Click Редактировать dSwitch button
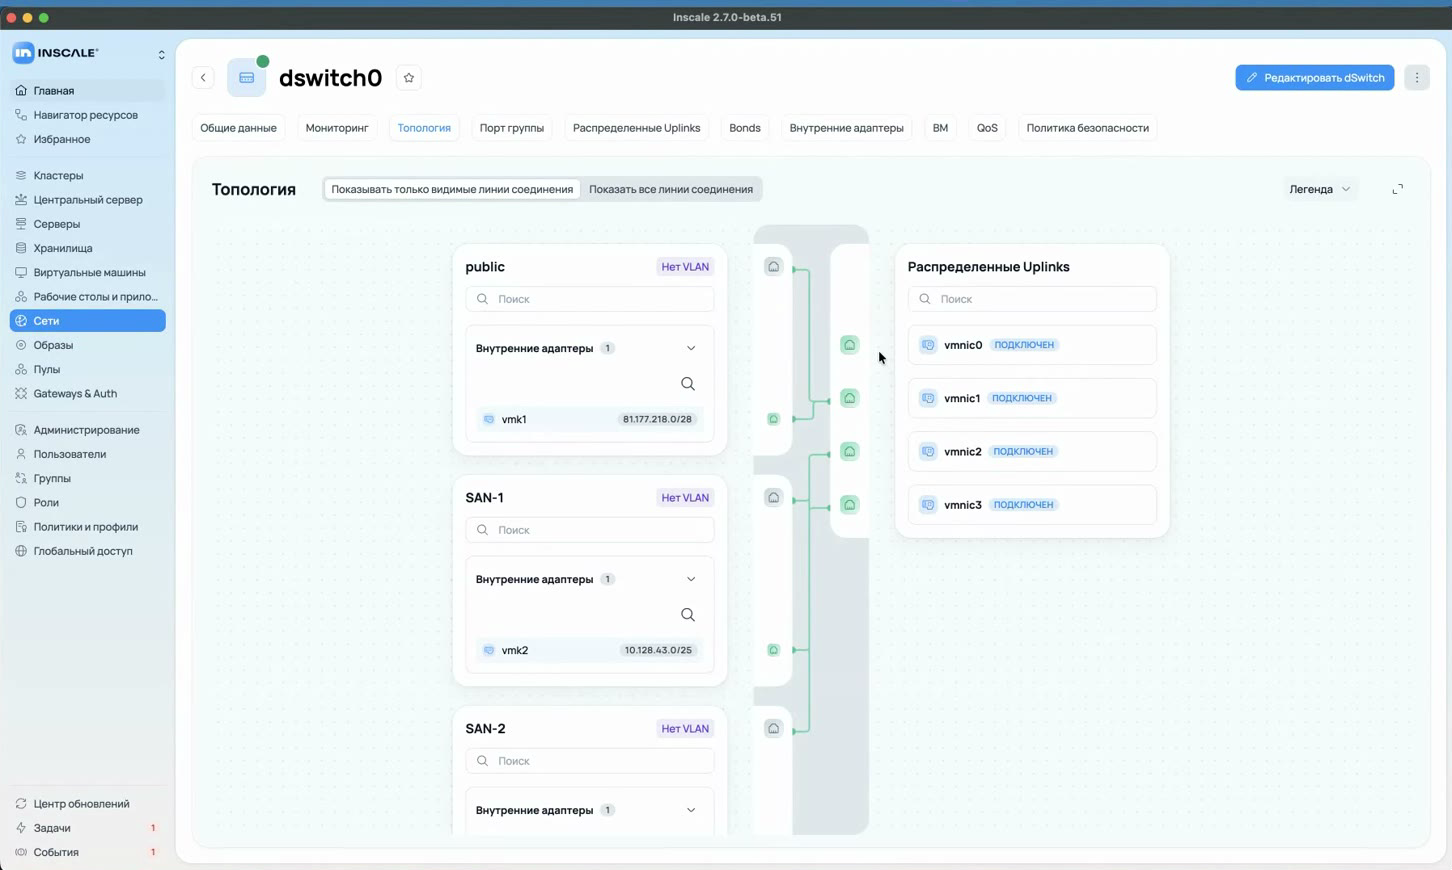 [1314, 78]
